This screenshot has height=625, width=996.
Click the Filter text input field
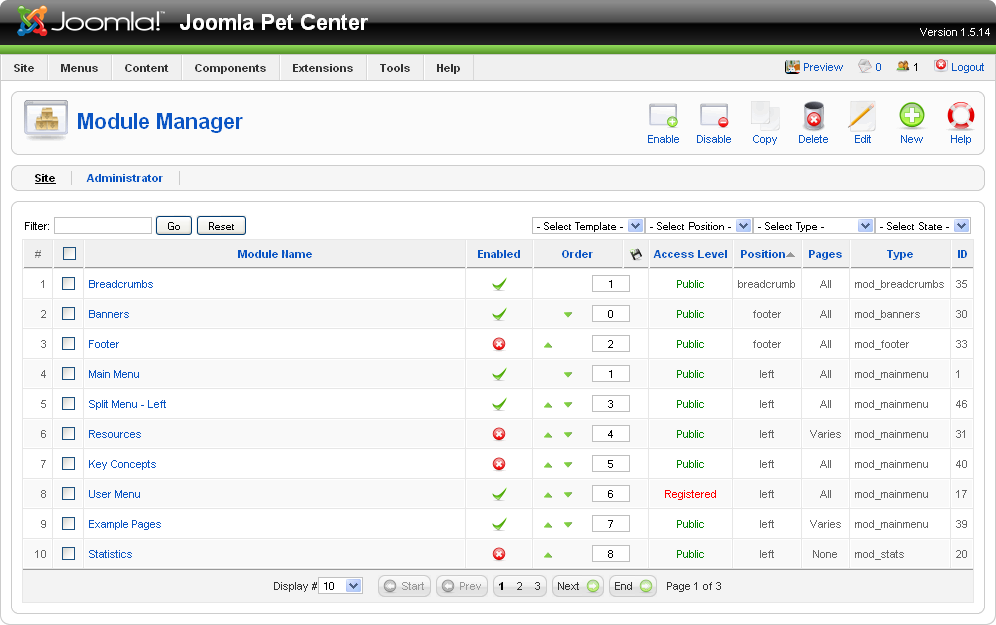(x=103, y=225)
